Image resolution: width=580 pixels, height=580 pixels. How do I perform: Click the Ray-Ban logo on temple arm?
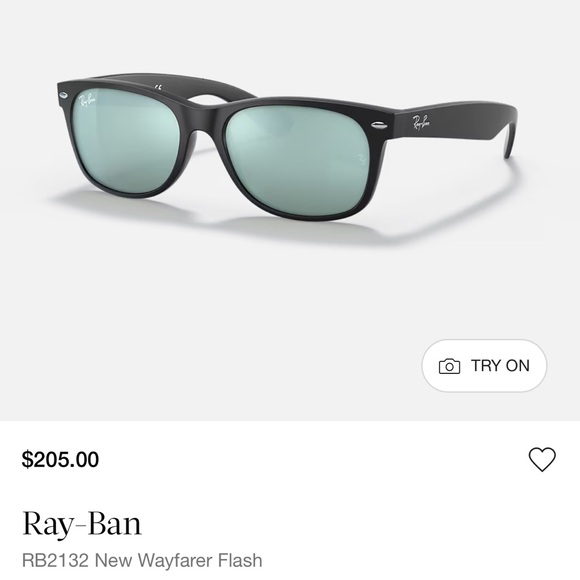(x=421, y=122)
